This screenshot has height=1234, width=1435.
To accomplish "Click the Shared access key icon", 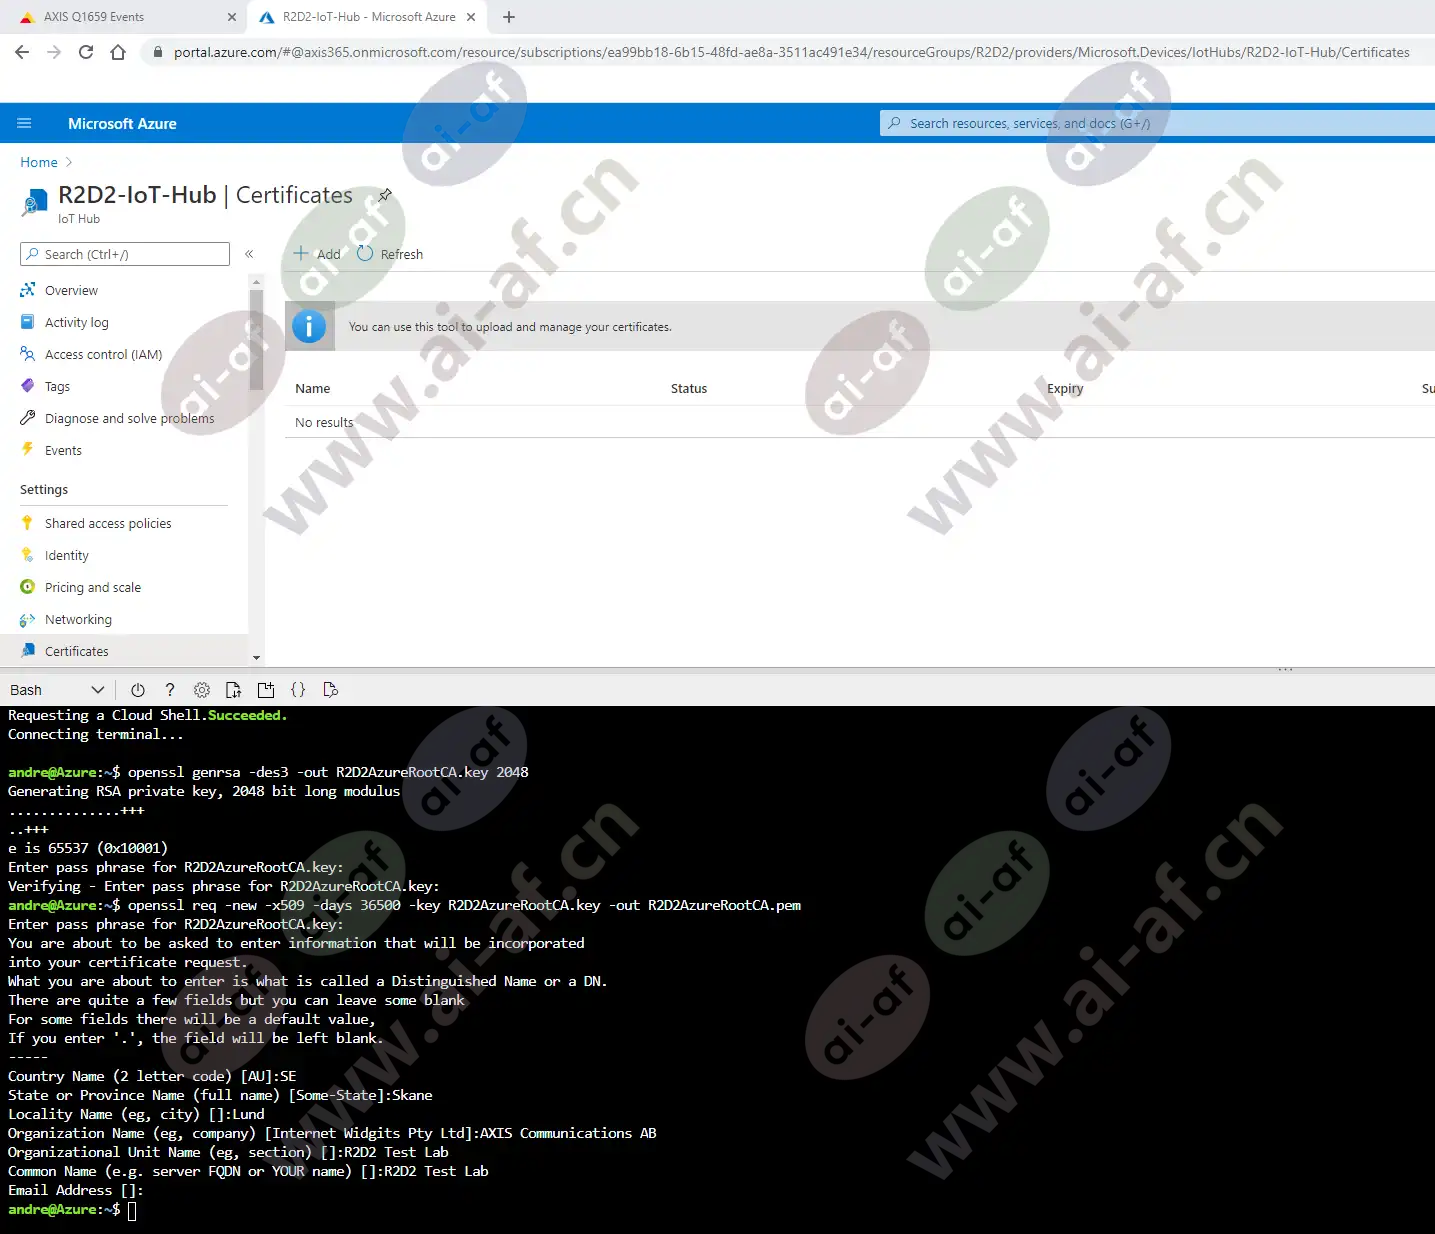I will pos(28,523).
